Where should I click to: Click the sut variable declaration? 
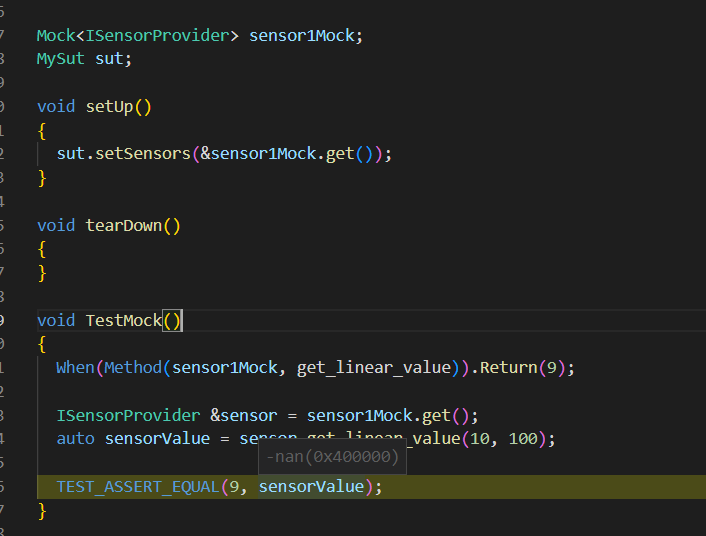click(x=110, y=58)
